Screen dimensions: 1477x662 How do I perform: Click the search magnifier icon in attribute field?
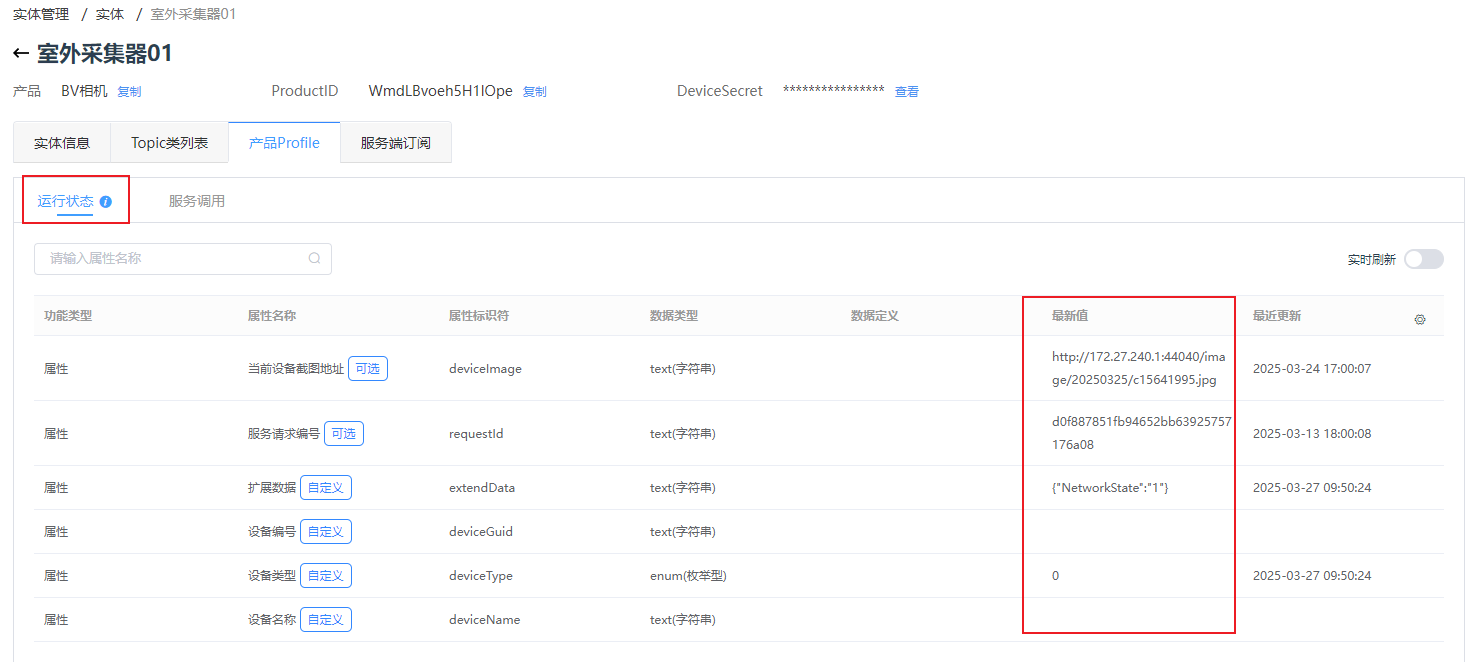(314, 258)
